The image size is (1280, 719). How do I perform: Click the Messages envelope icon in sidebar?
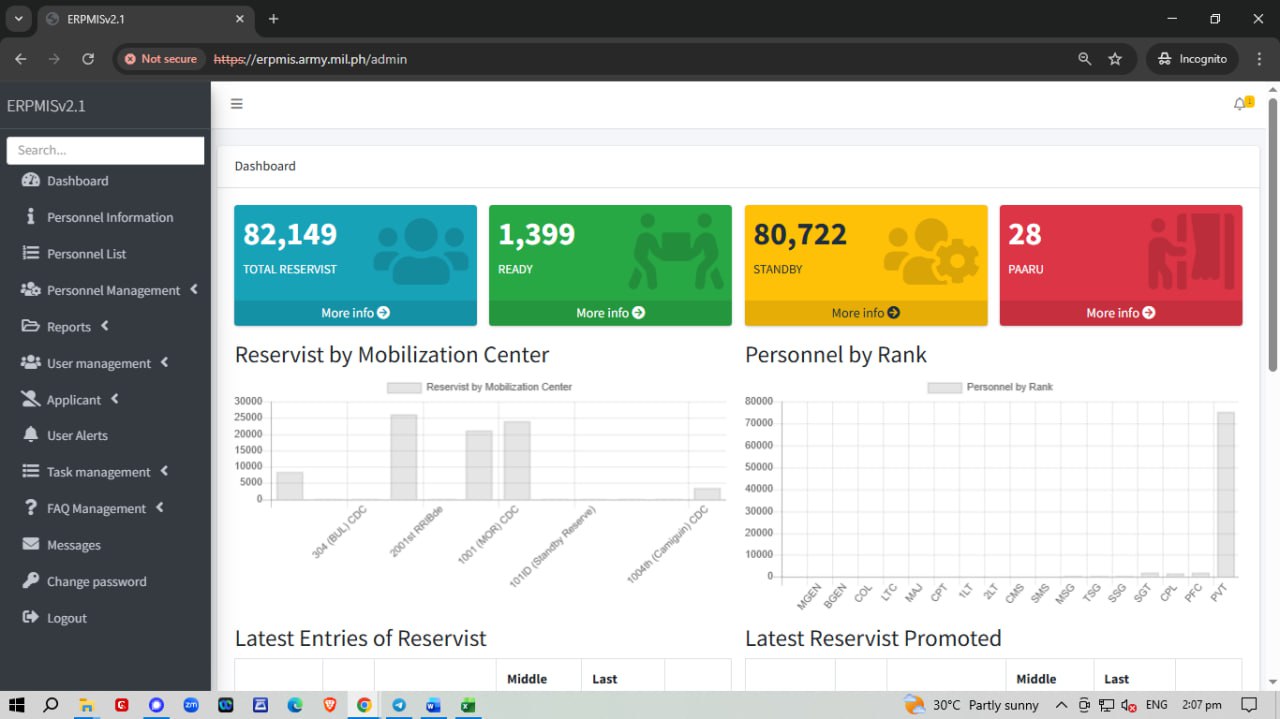[x=30, y=545]
